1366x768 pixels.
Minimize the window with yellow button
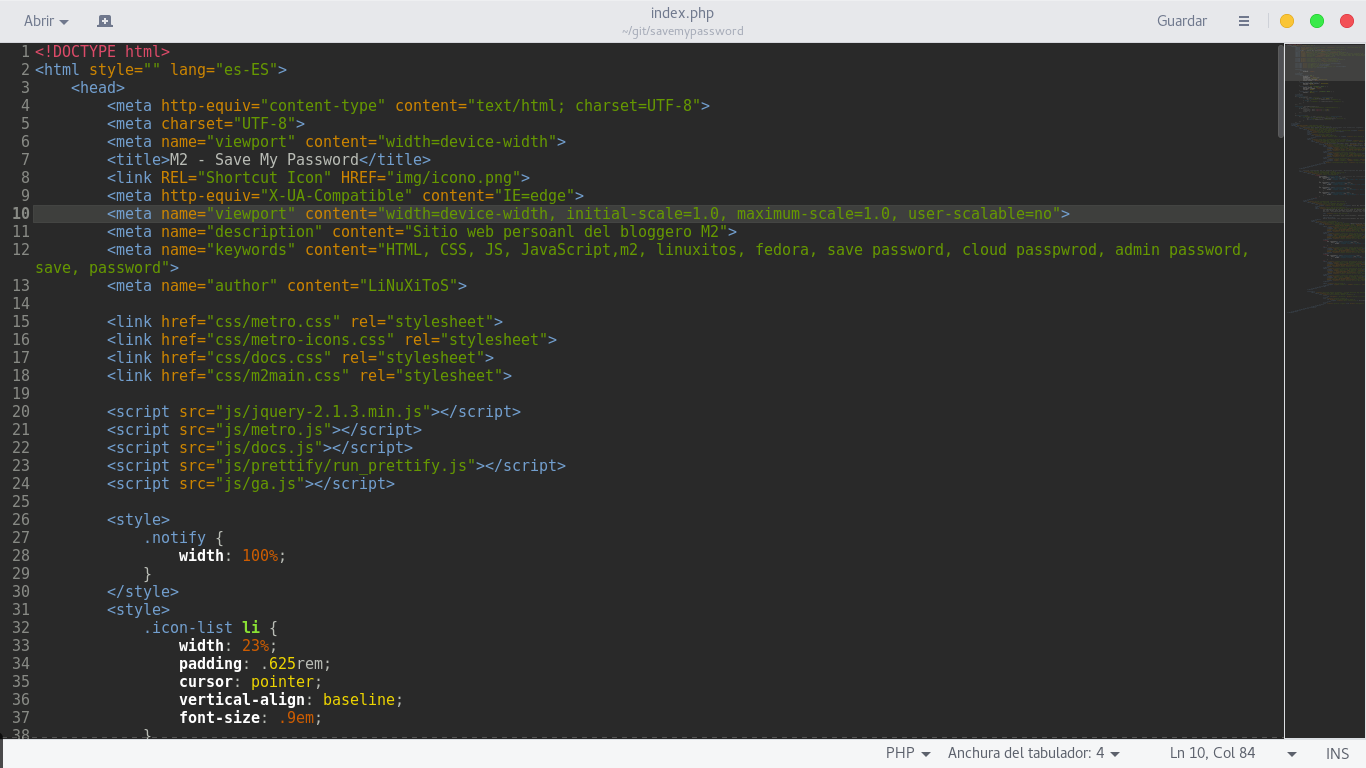(x=1287, y=21)
